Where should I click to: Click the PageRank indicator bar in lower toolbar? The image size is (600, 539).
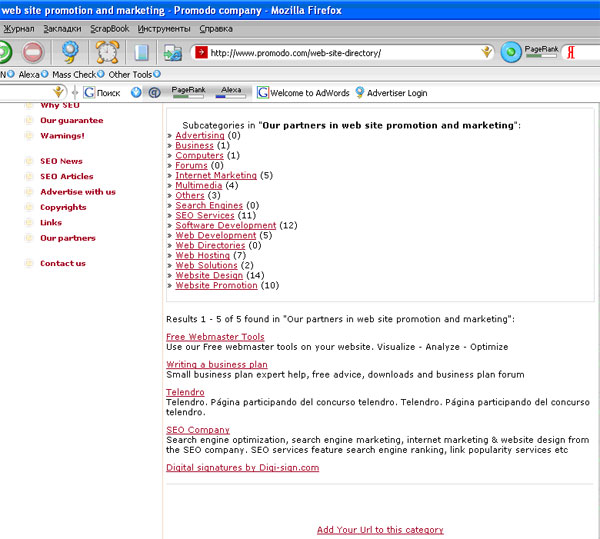[188, 93]
